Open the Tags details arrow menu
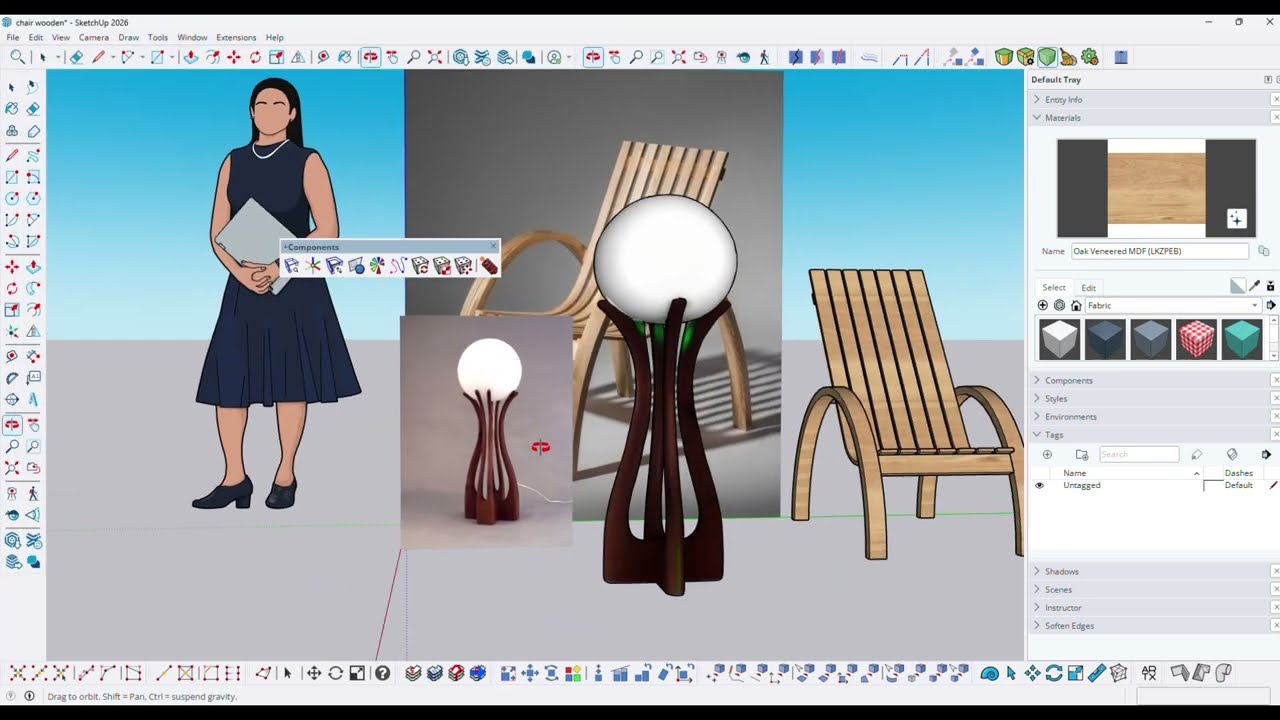This screenshot has width=1280, height=720. coord(1266,455)
